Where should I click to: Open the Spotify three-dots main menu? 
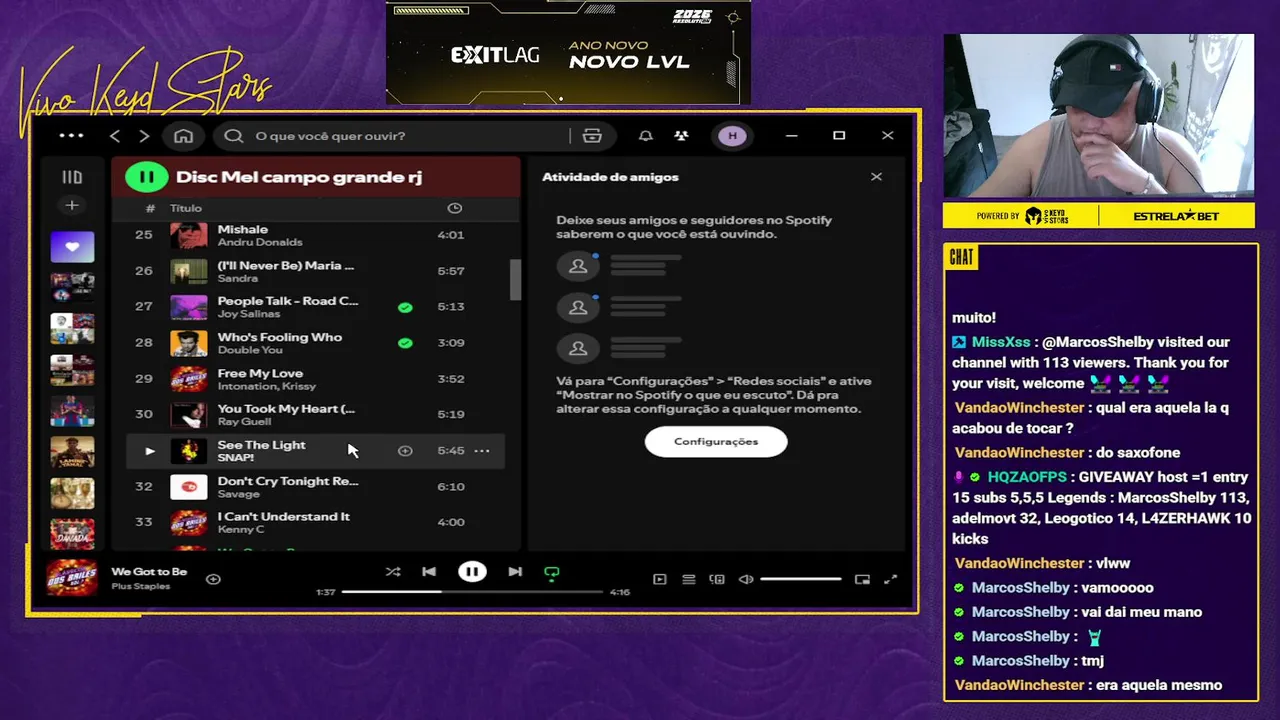point(71,136)
